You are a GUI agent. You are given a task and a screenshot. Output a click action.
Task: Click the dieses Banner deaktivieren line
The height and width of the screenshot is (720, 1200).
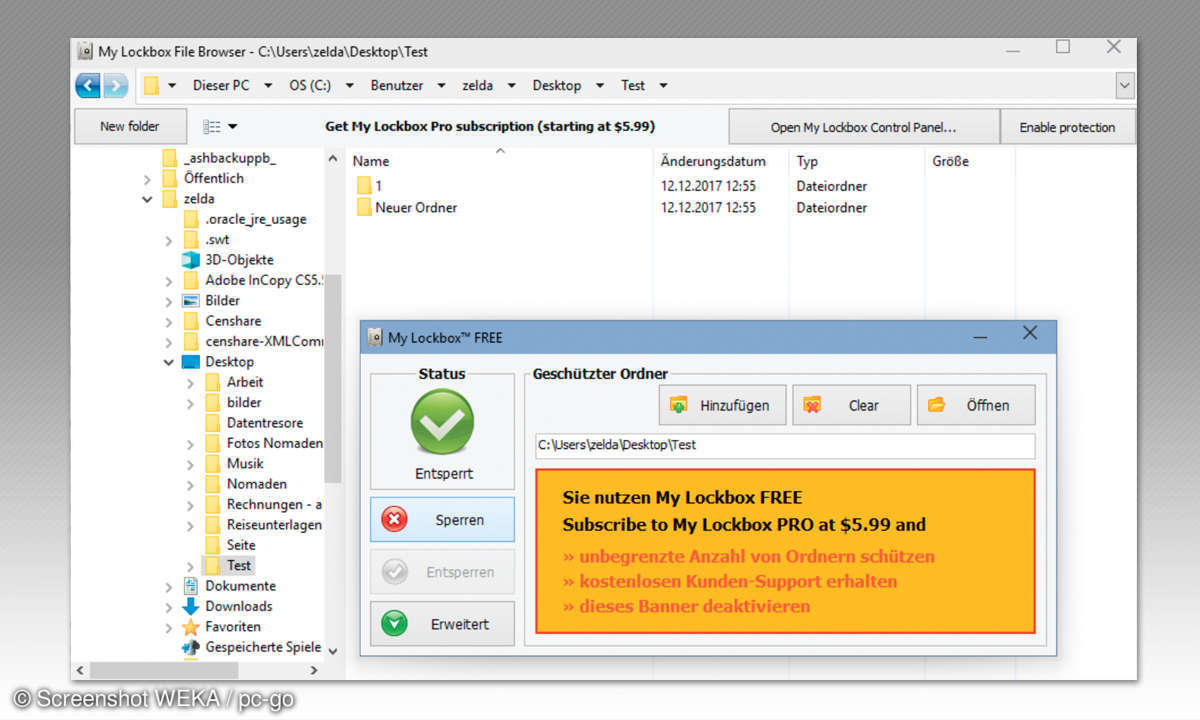[x=686, y=606]
